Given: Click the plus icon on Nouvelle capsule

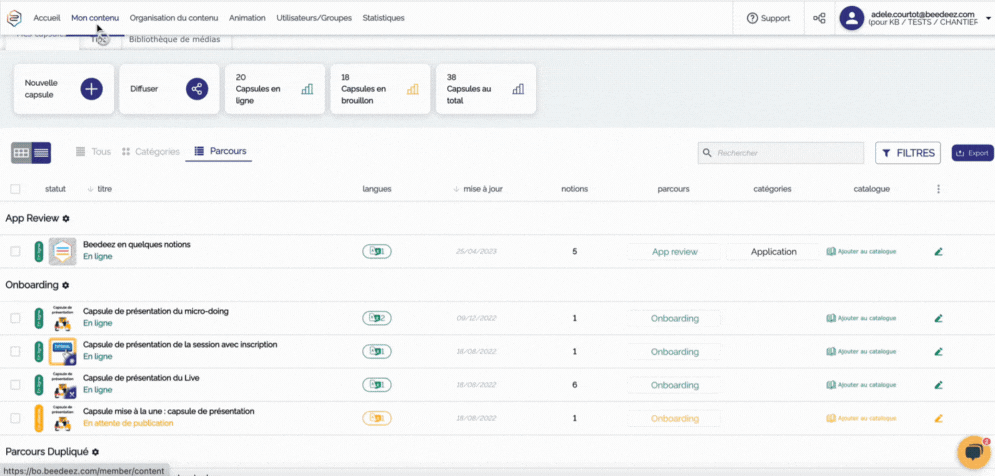Looking at the screenshot, I should click(91, 89).
